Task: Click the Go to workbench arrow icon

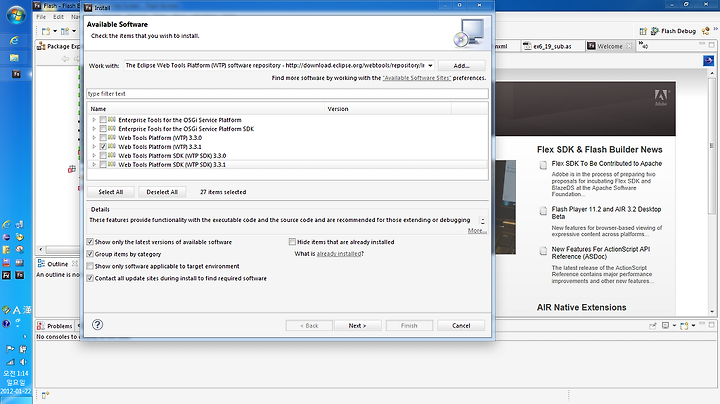Action: coord(709,61)
